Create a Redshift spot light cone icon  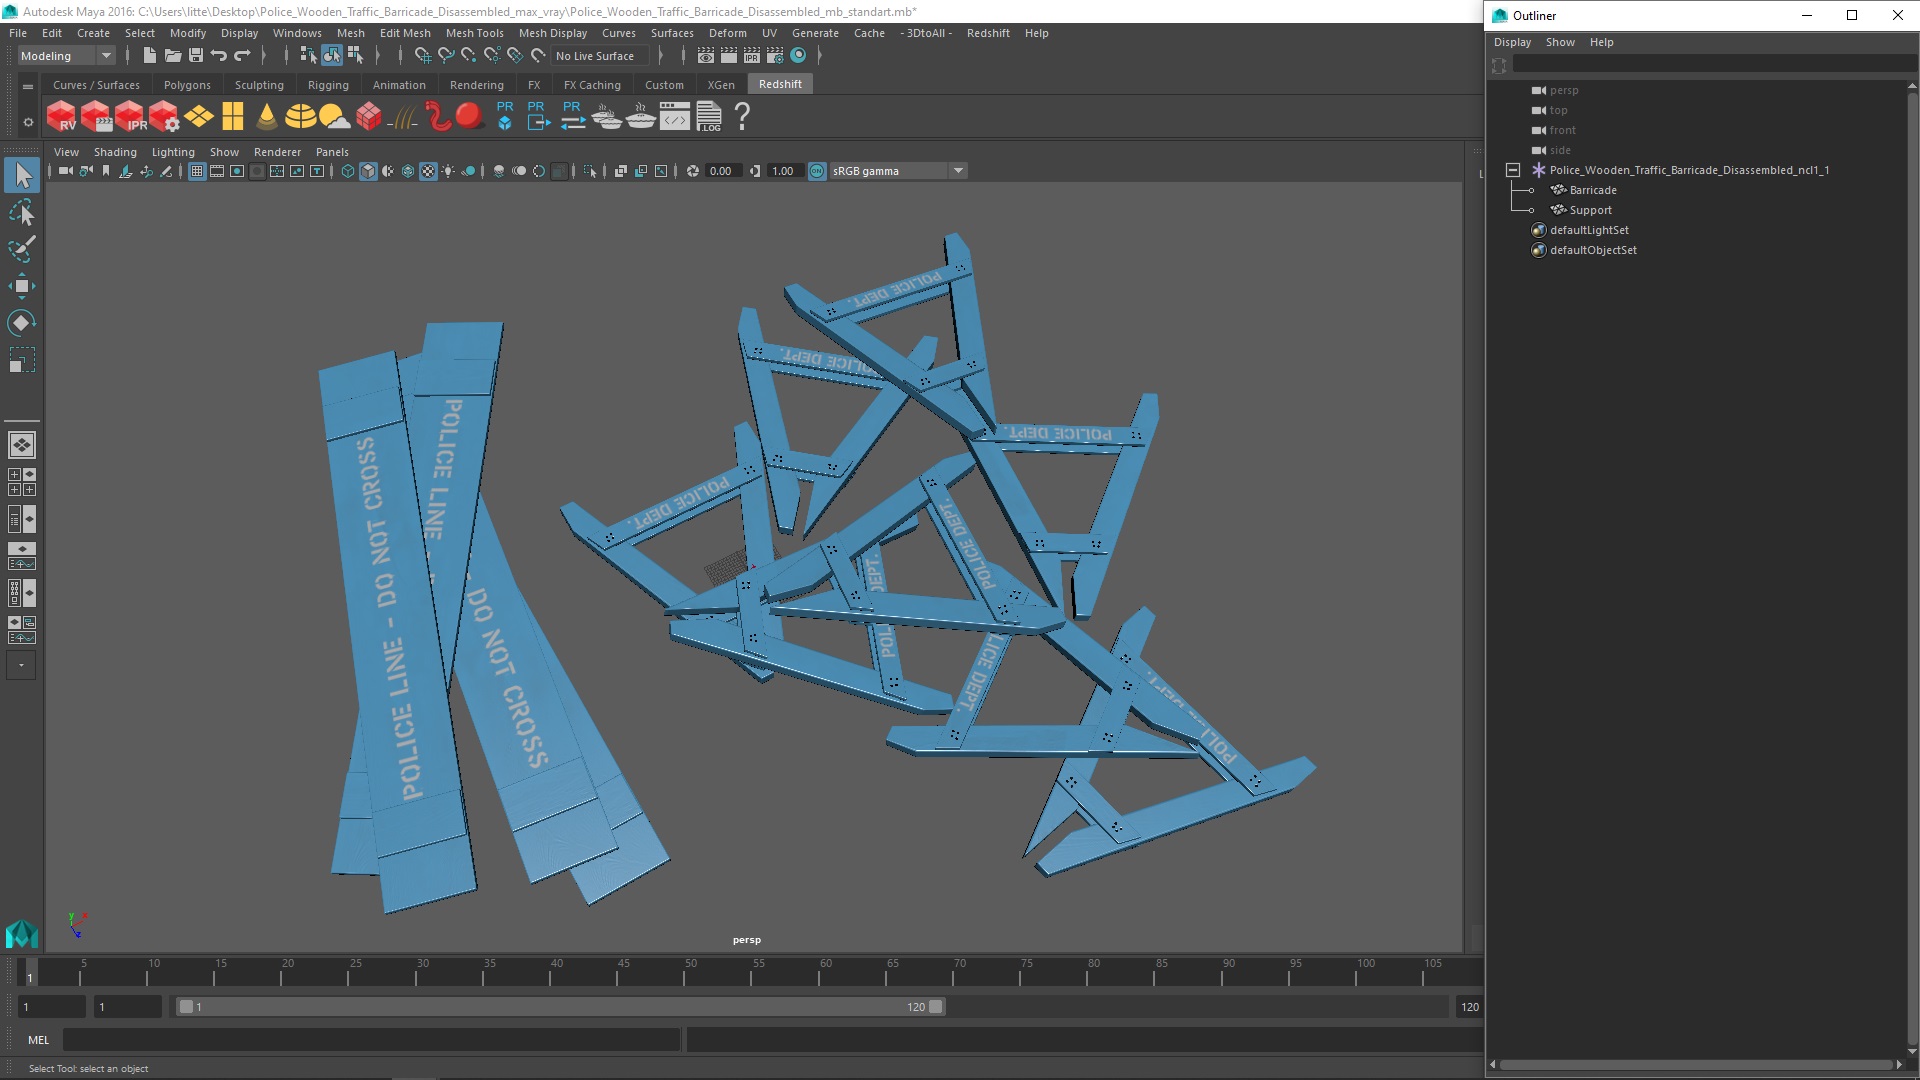pyautogui.click(x=266, y=117)
